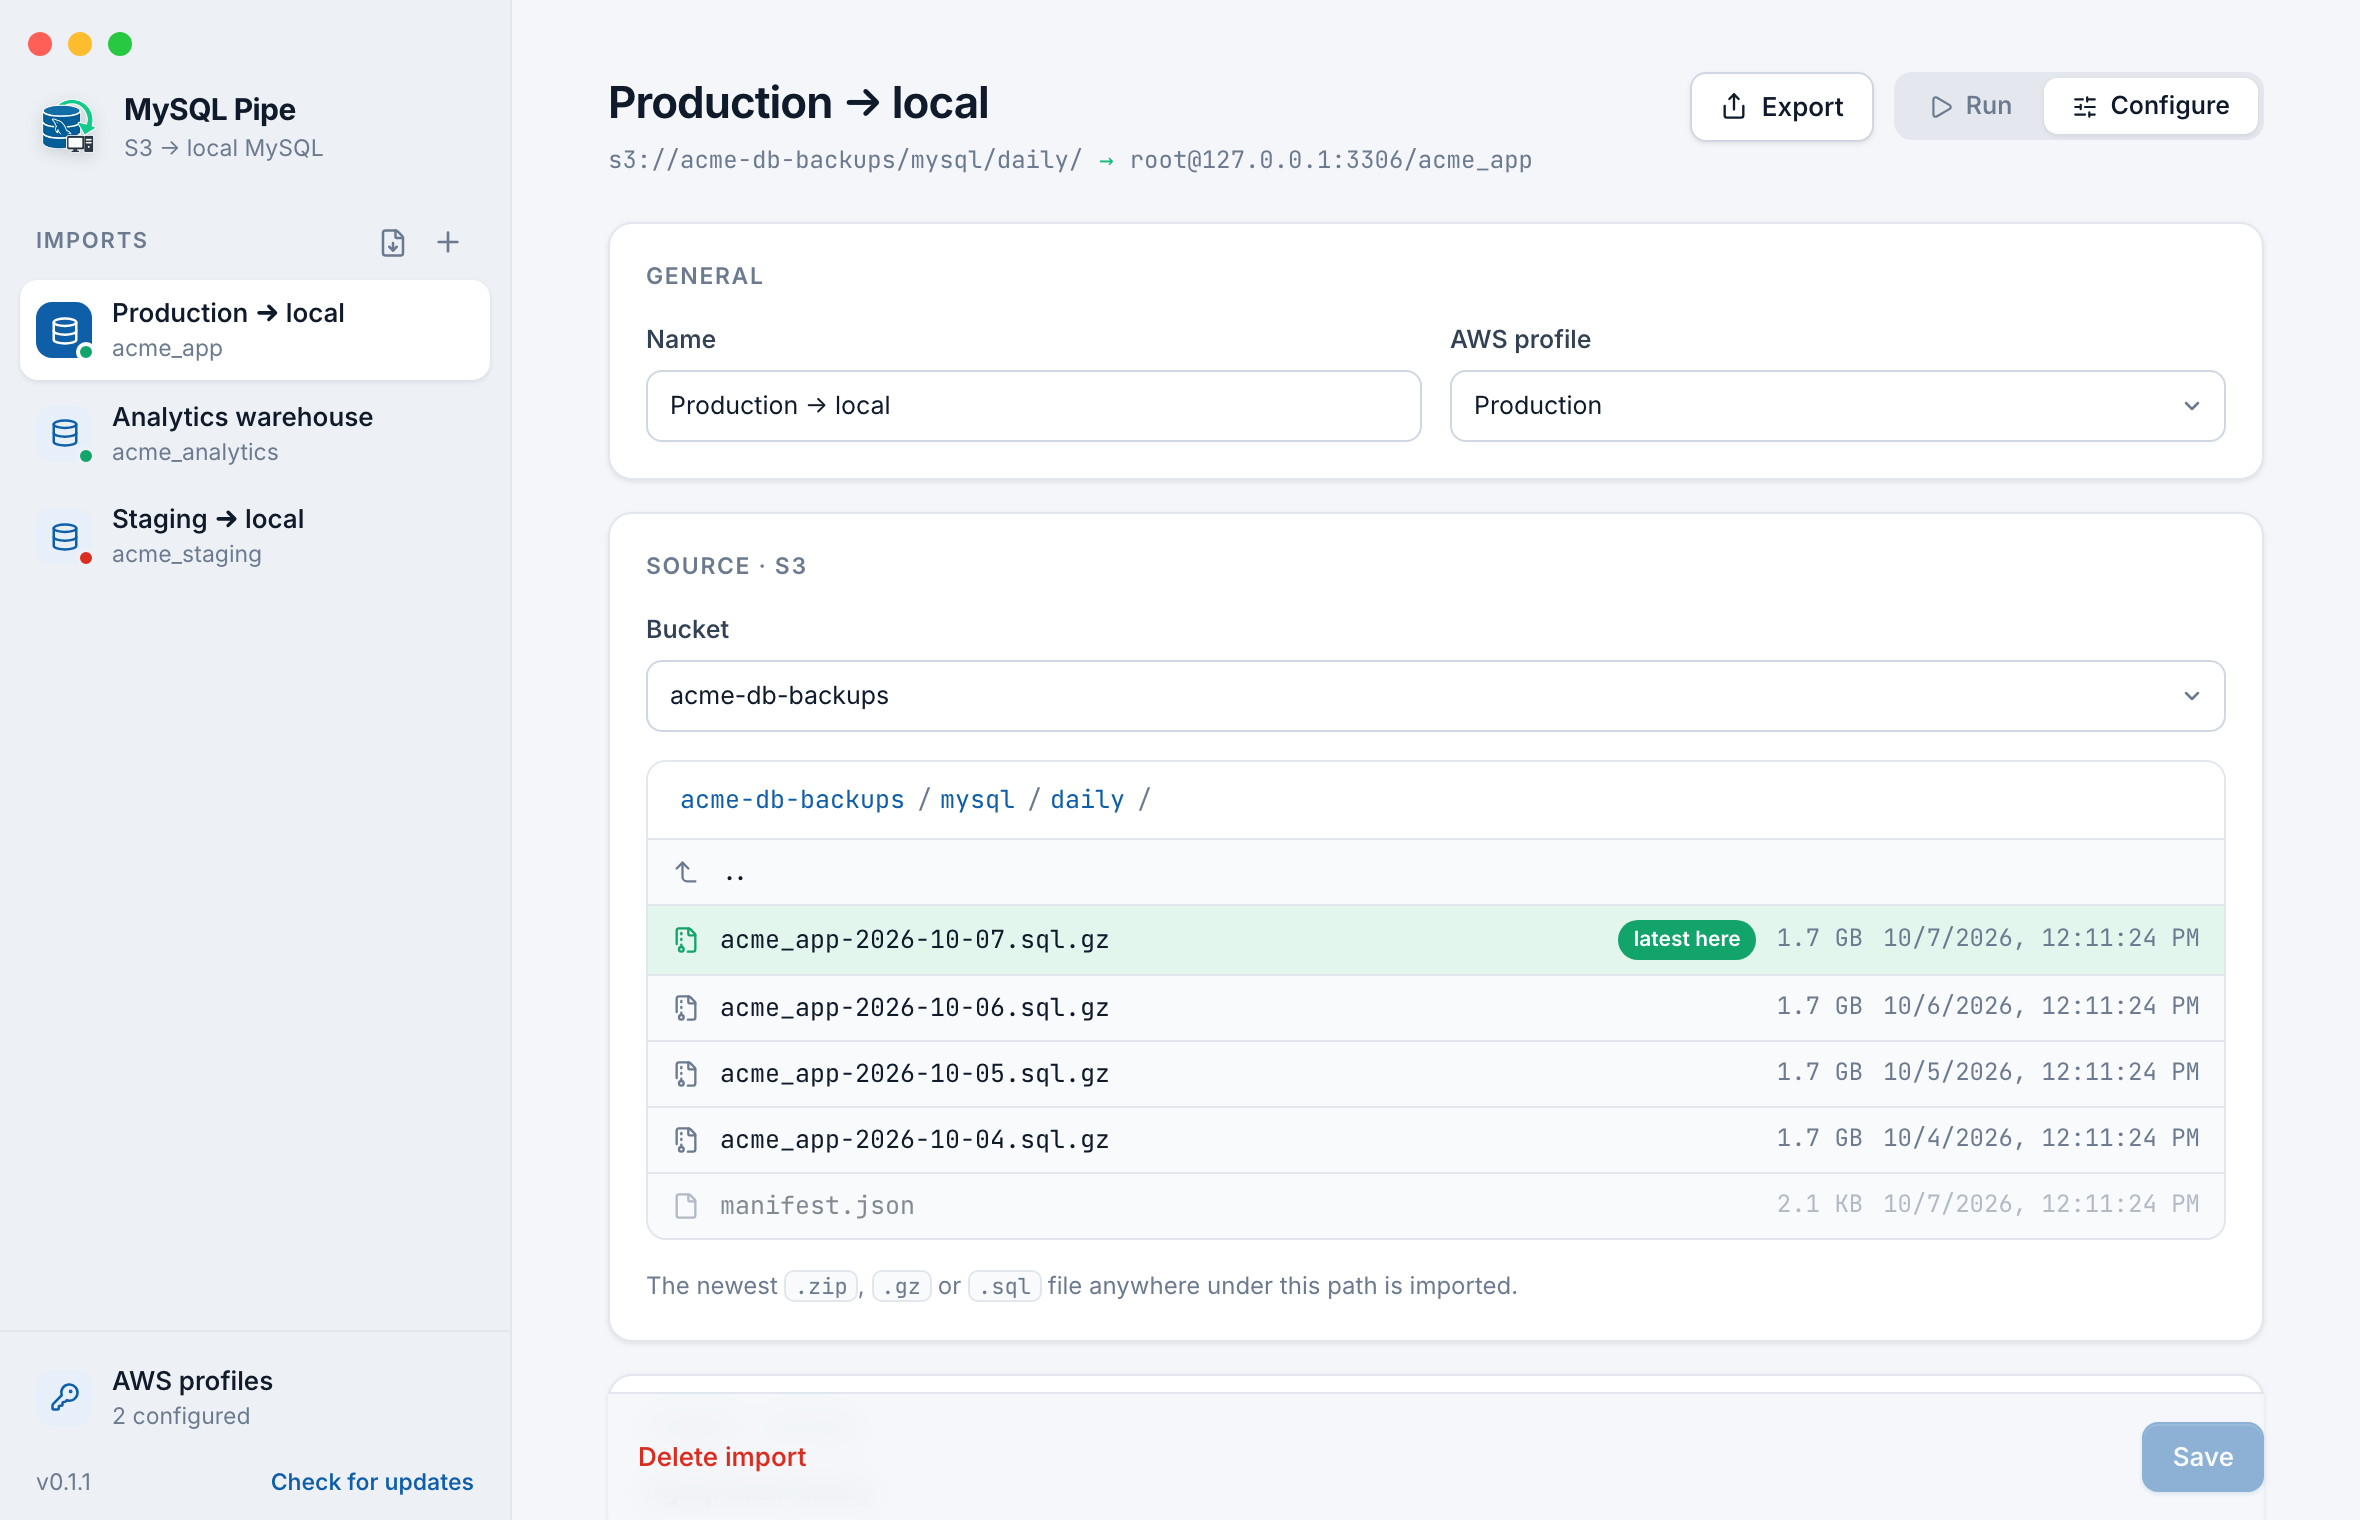Select the Analytics warehouse import
The width and height of the screenshot is (2360, 1520).
tap(255, 434)
